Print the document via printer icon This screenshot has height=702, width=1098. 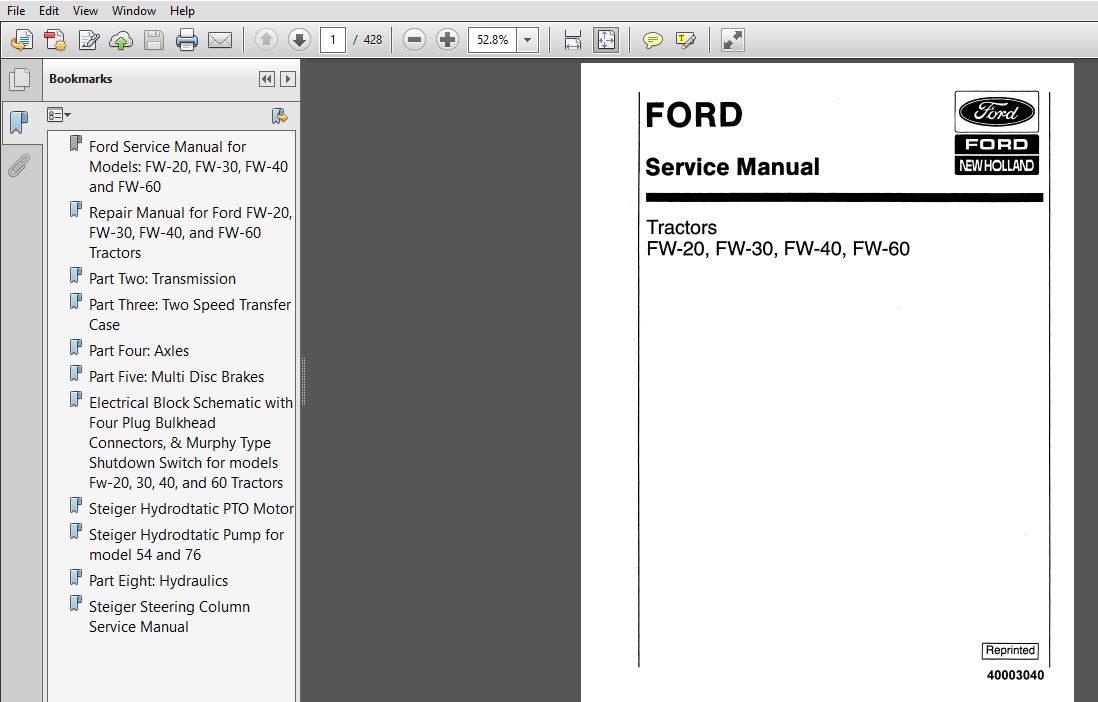[186, 40]
